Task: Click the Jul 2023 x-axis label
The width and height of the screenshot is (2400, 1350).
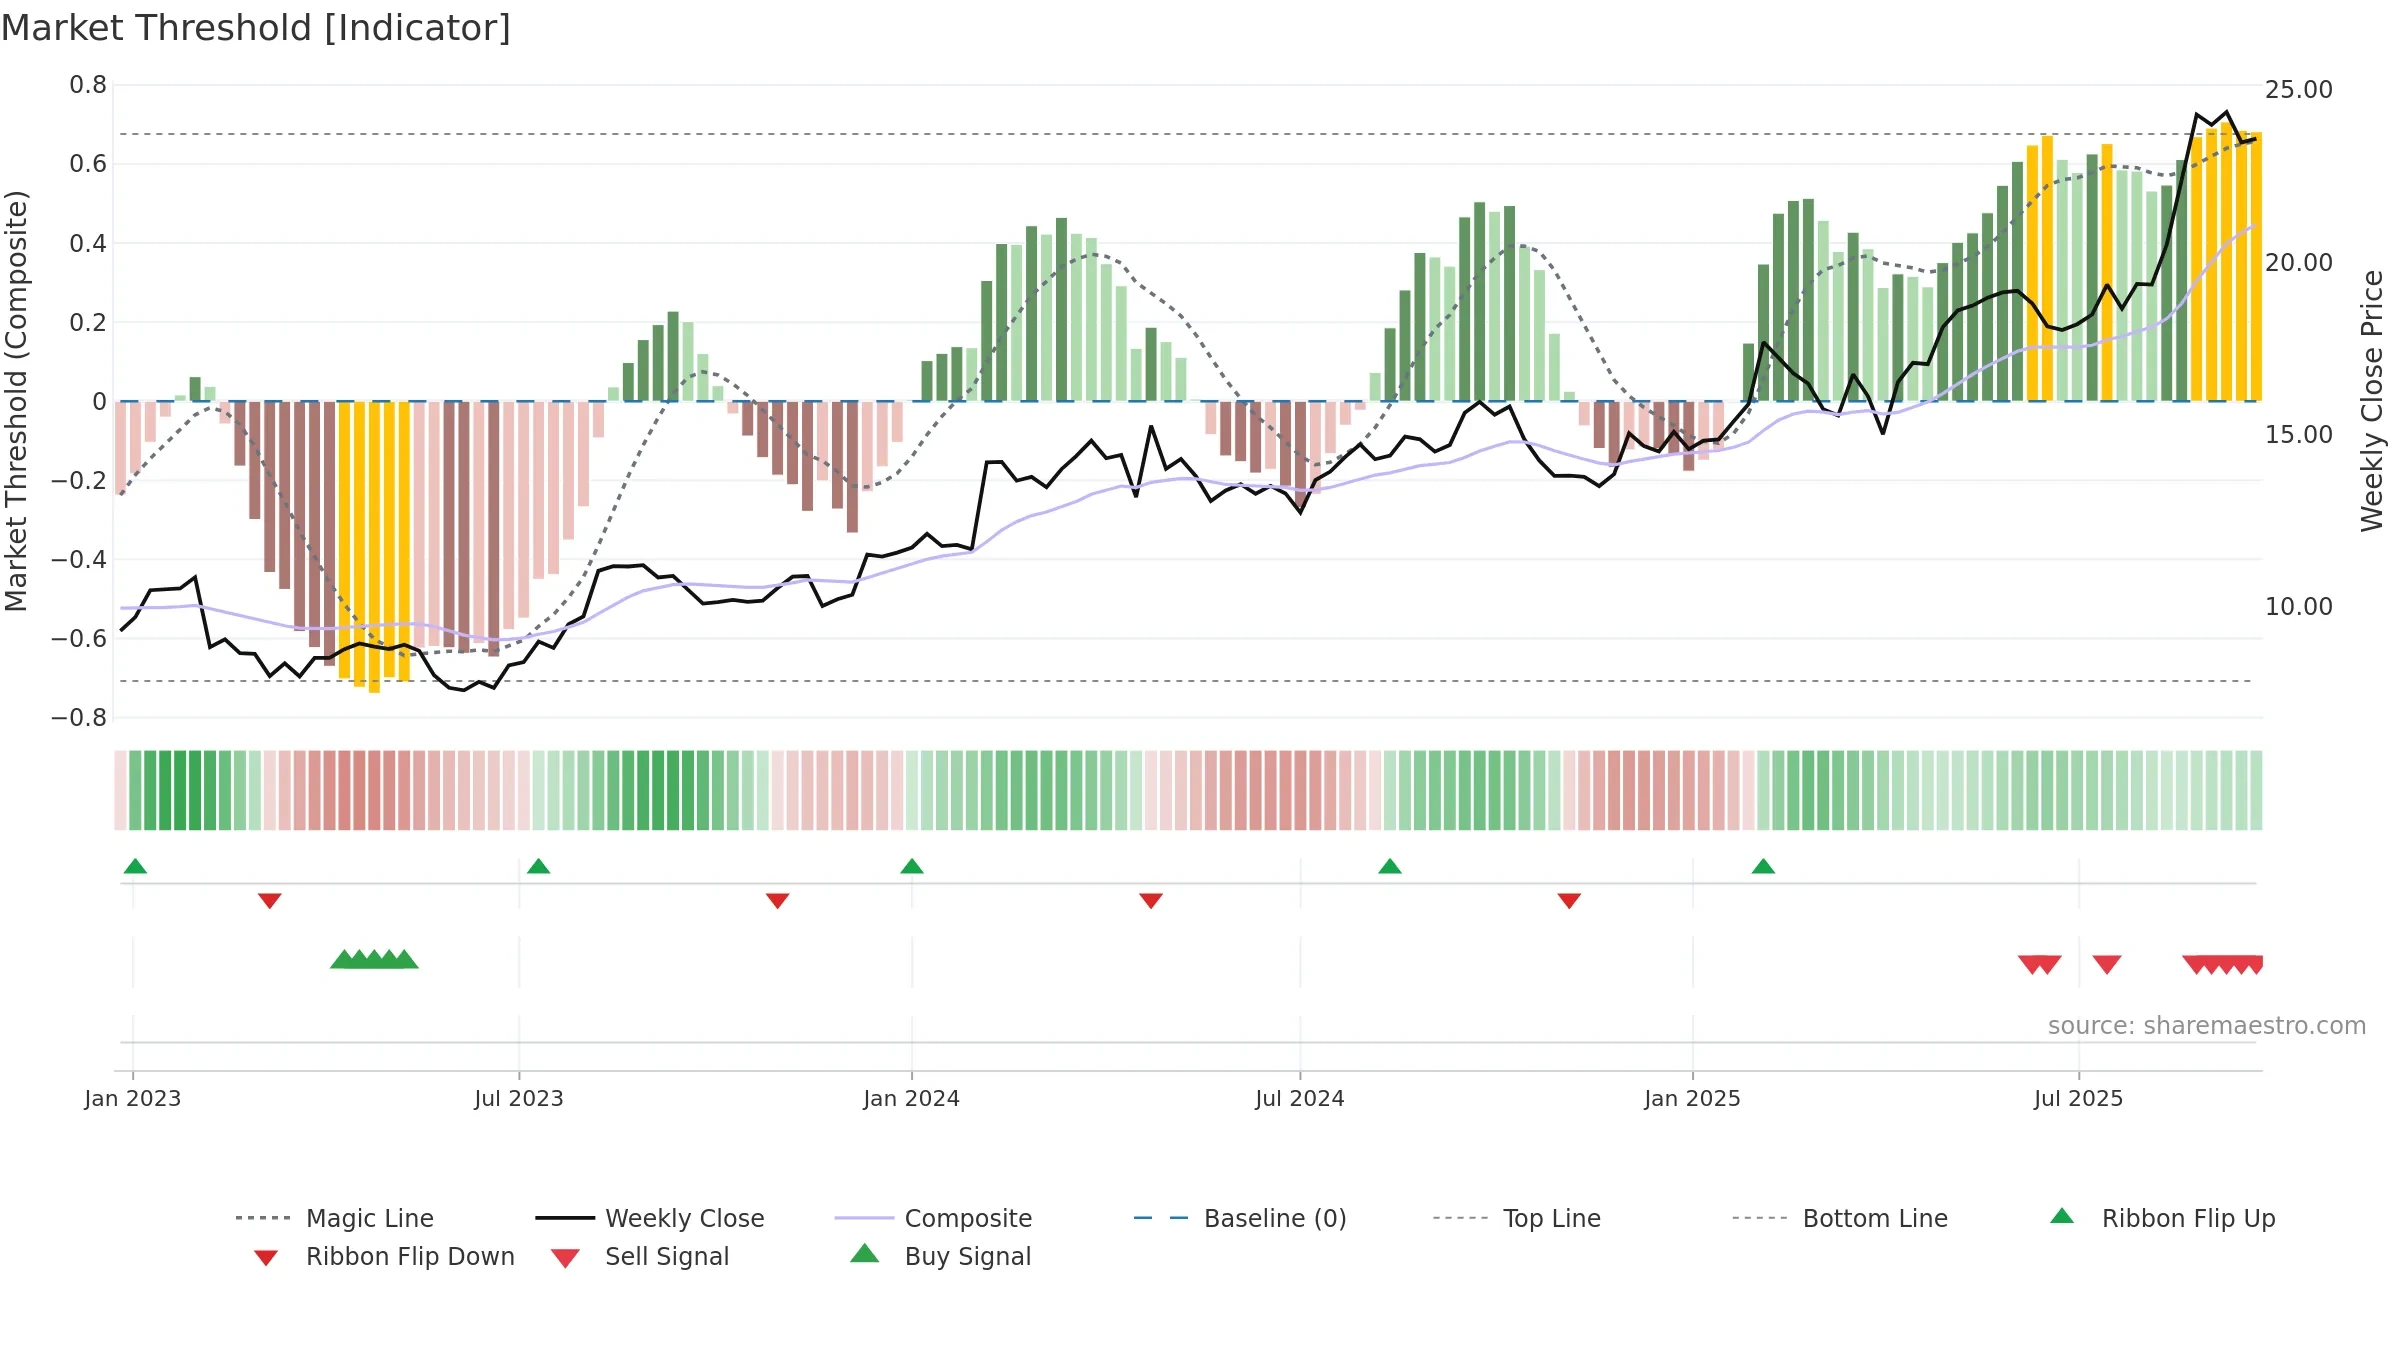Action: click(x=519, y=1098)
